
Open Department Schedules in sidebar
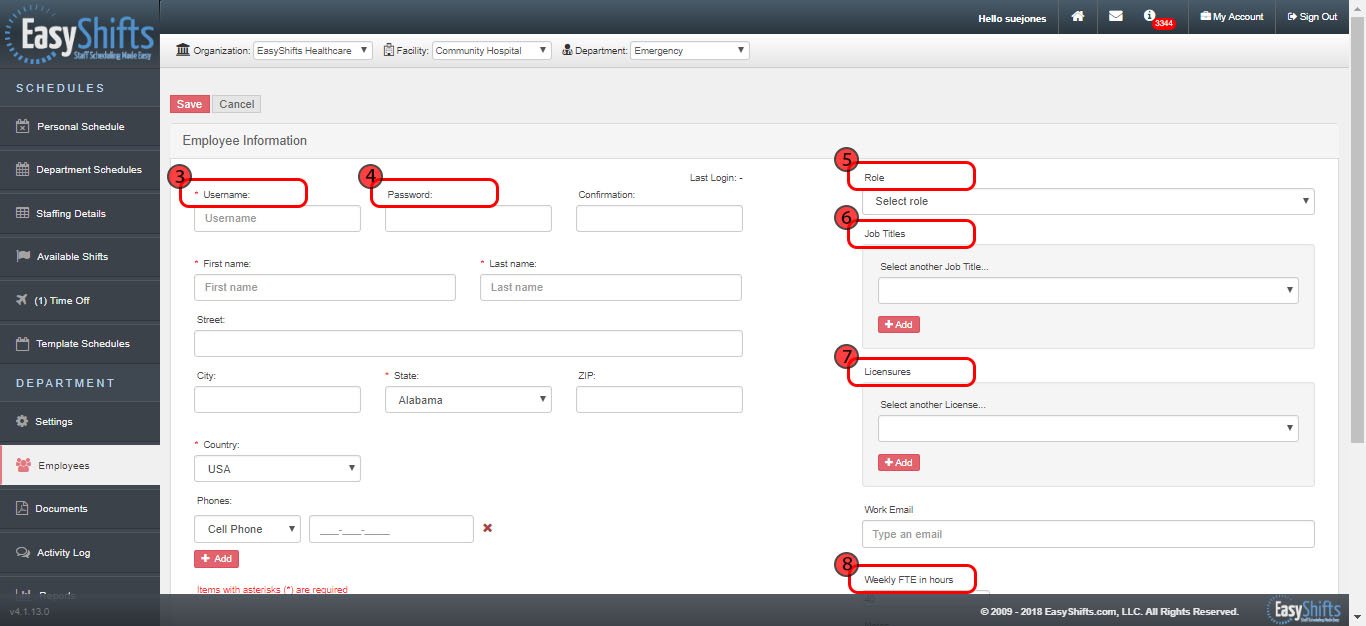click(80, 170)
